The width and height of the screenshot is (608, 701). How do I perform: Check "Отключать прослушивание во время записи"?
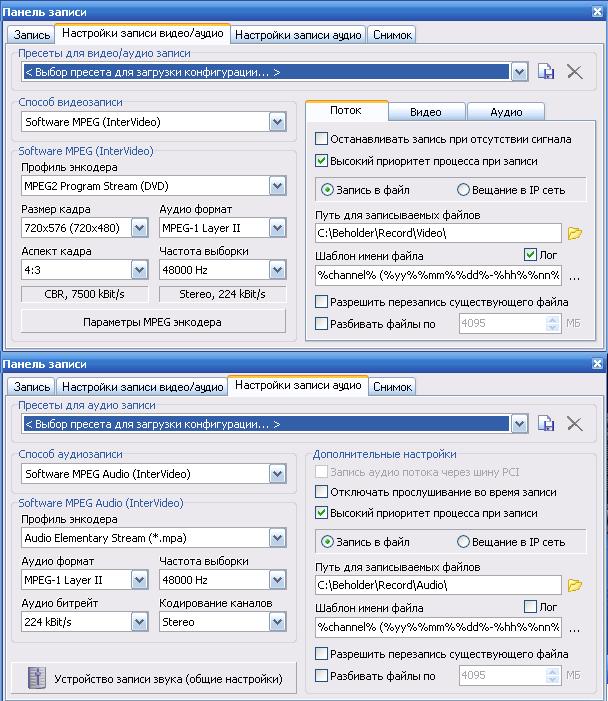pyautogui.click(x=322, y=492)
